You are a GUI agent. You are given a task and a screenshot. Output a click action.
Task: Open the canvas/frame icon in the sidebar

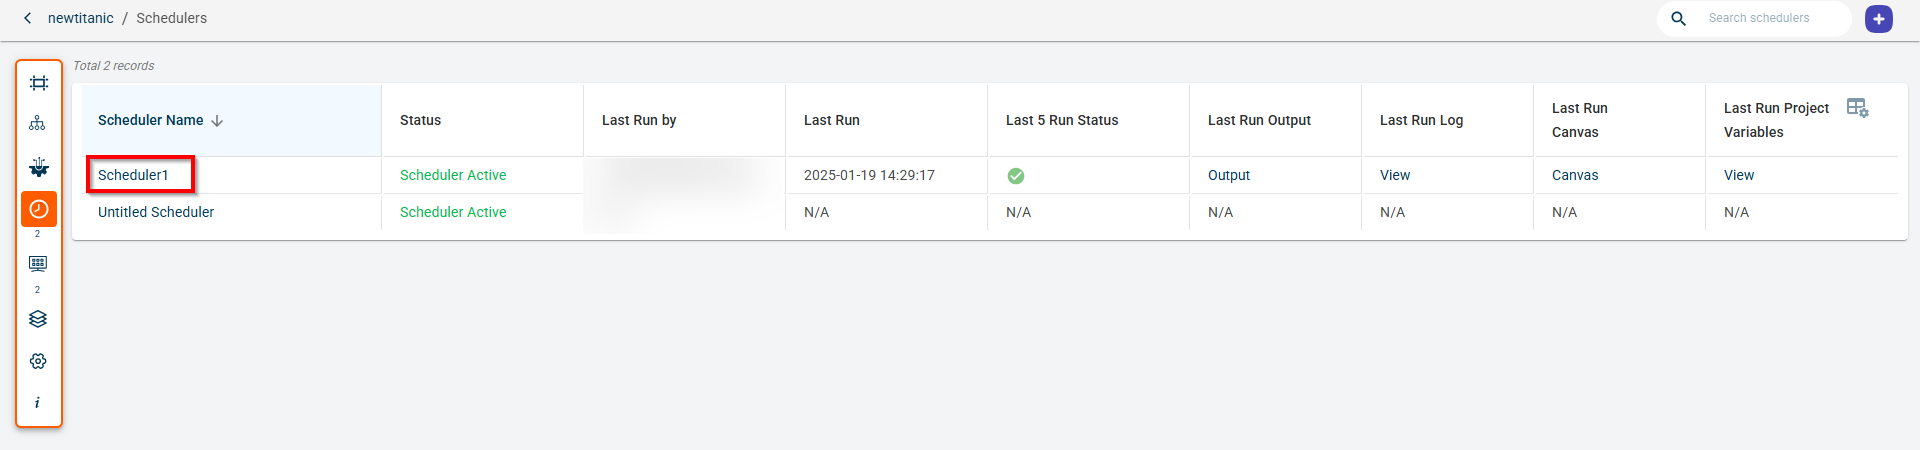pos(38,83)
